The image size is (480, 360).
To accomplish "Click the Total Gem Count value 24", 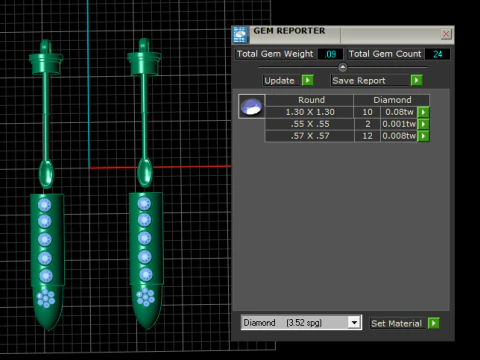I will point(437,54).
